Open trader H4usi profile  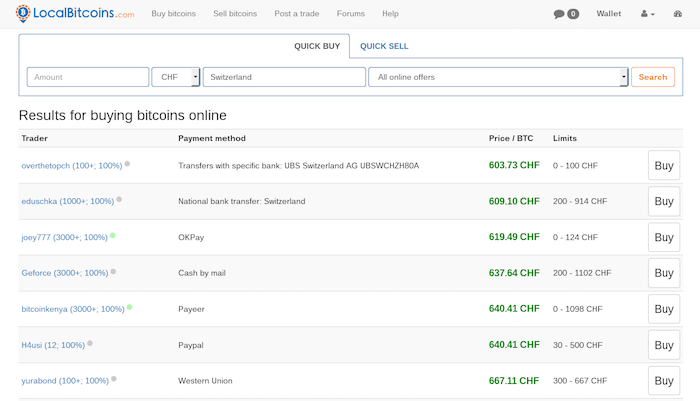click(x=53, y=345)
